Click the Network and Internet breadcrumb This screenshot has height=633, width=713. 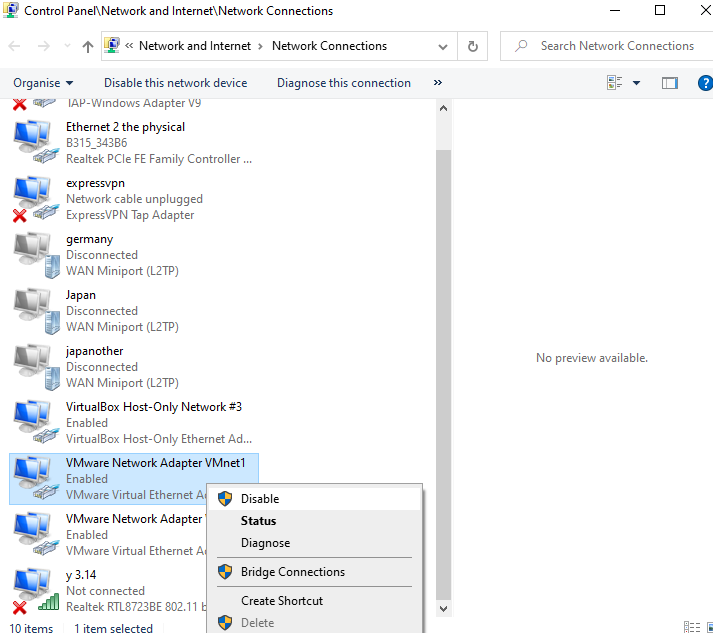[x=195, y=46]
